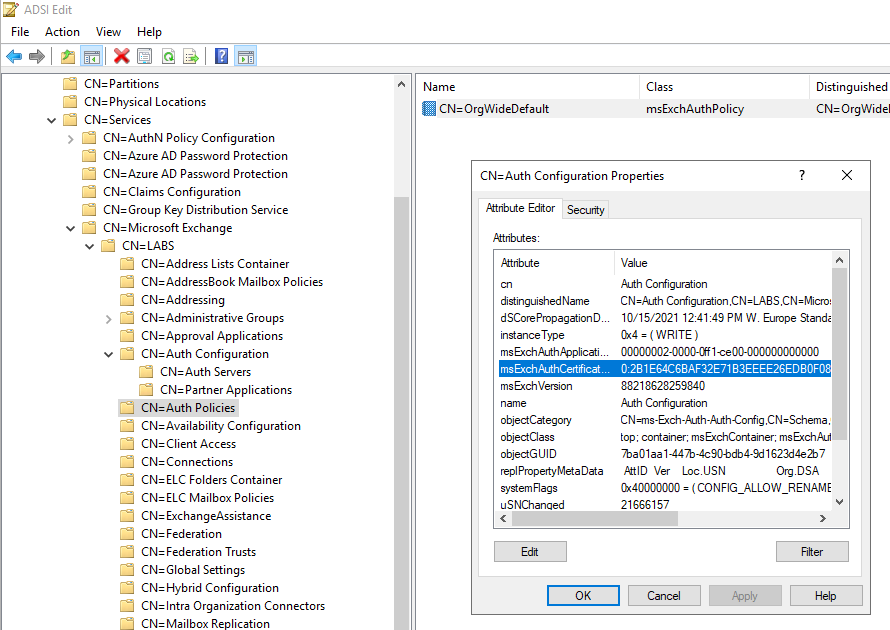Click the Edit button in the dialog

coord(530,552)
